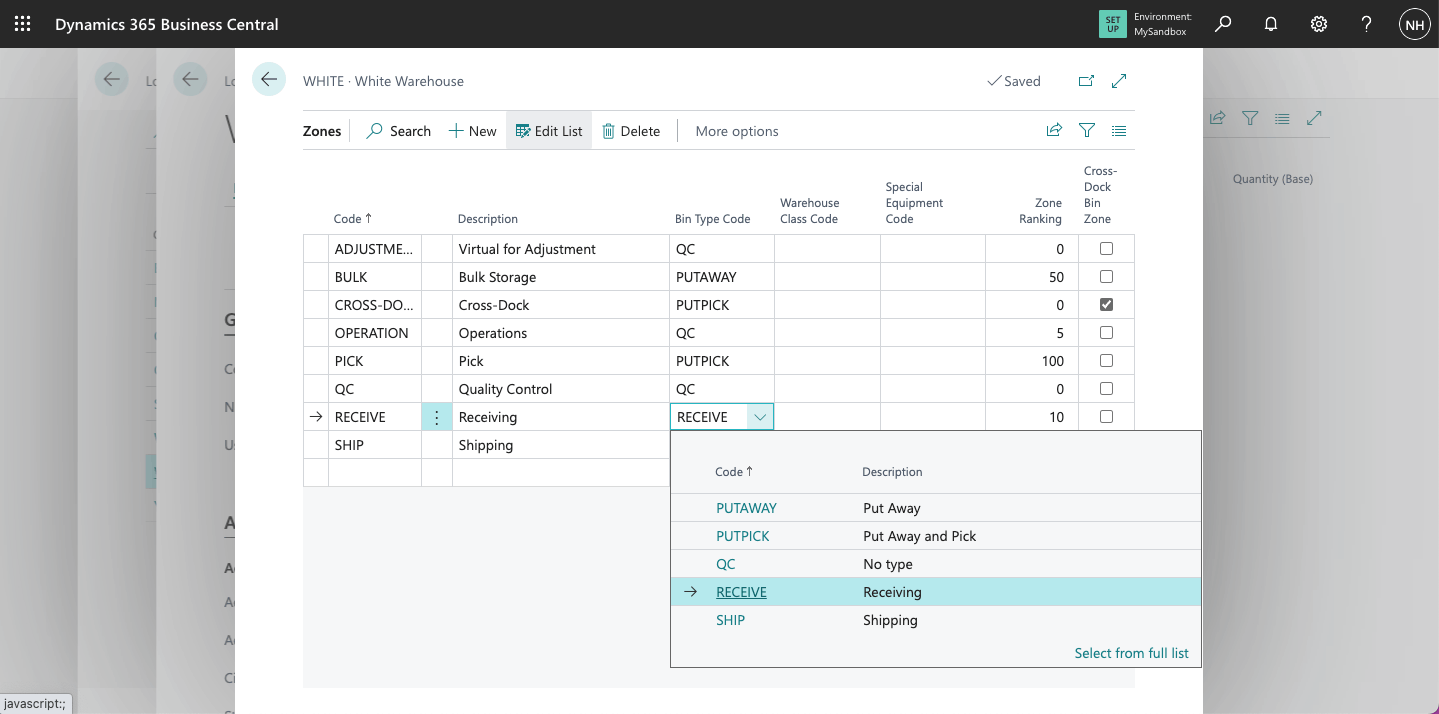Open the help question mark icon
This screenshot has height=714, width=1439.
pos(1367,24)
